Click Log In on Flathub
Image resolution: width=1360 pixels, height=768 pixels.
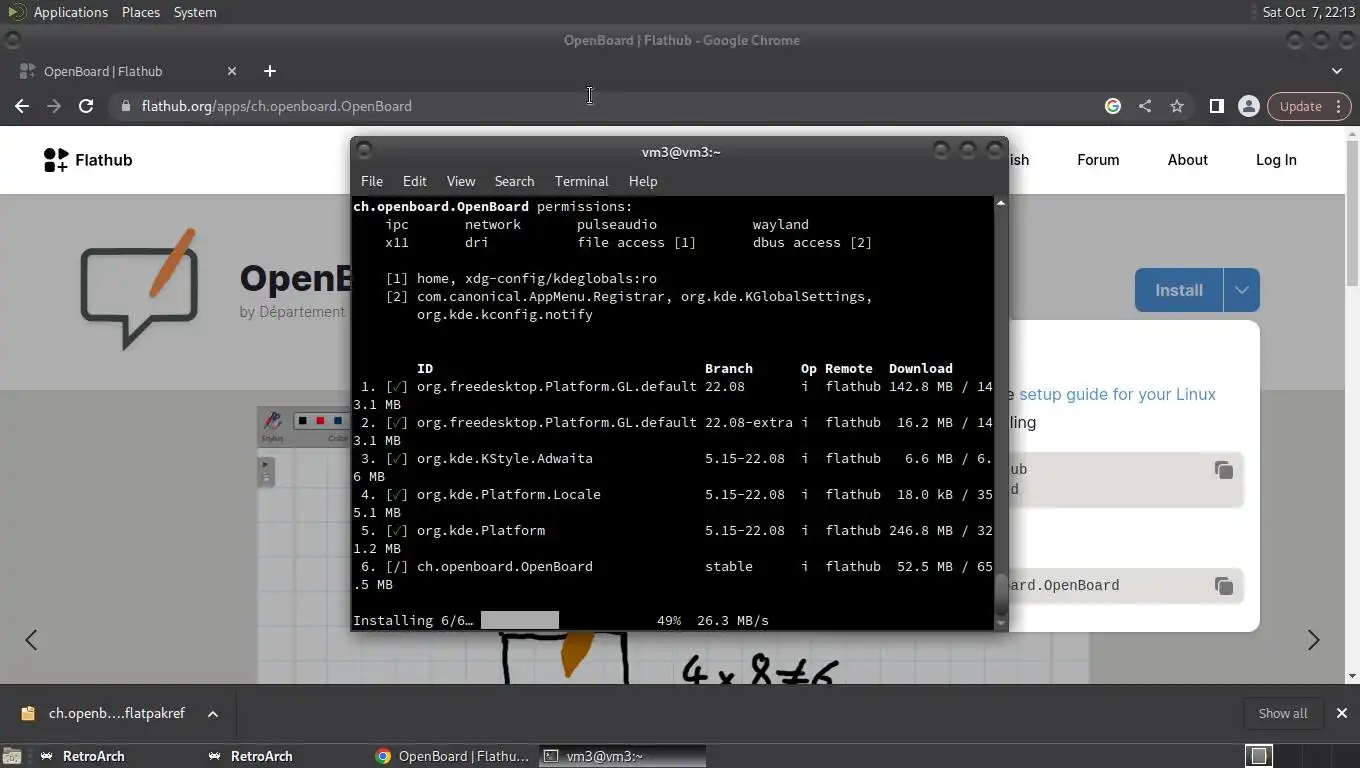click(x=1276, y=160)
